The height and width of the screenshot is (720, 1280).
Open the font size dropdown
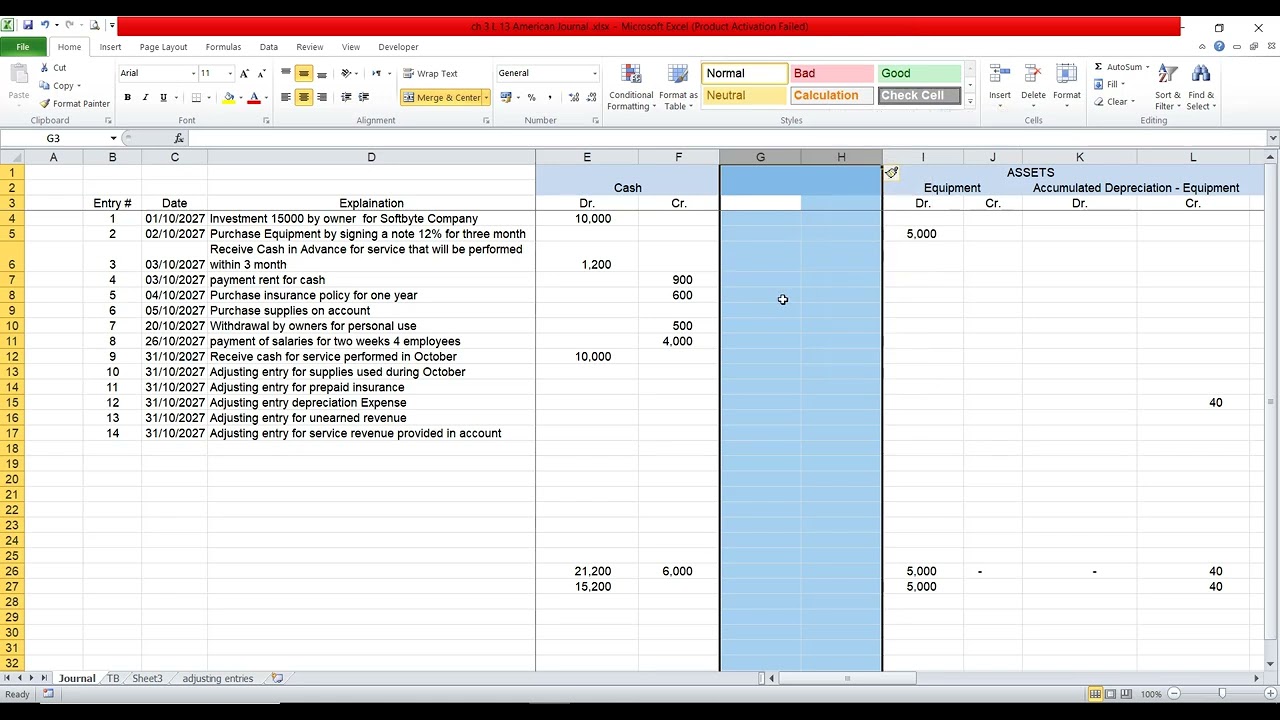[229, 73]
